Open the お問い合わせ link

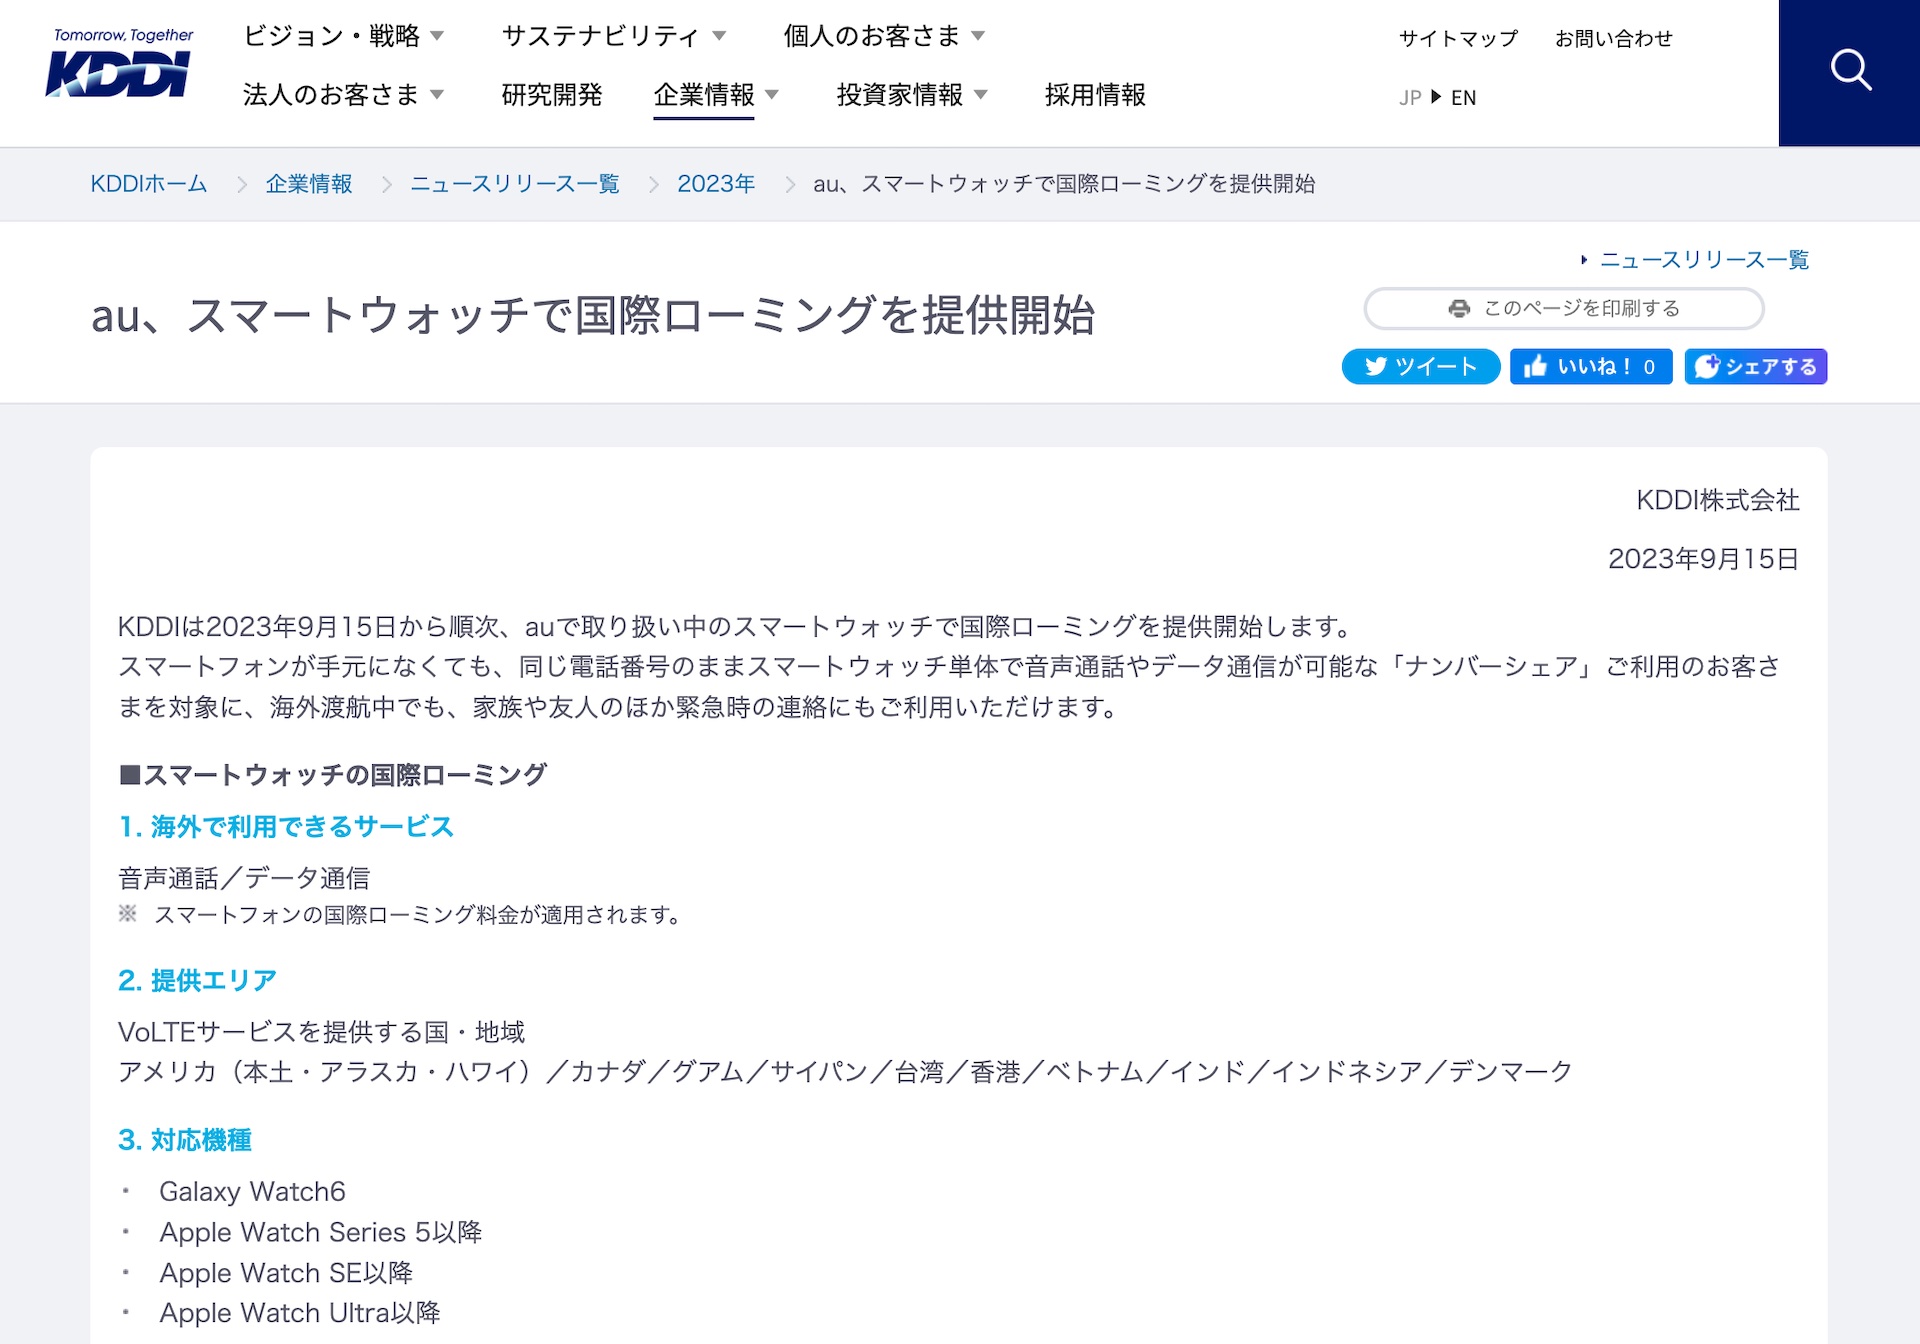tap(1614, 39)
